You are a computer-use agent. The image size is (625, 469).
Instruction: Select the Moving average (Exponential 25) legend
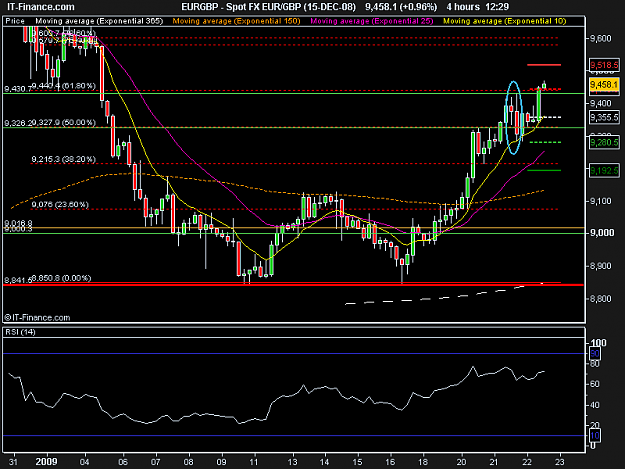coord(371,21)
